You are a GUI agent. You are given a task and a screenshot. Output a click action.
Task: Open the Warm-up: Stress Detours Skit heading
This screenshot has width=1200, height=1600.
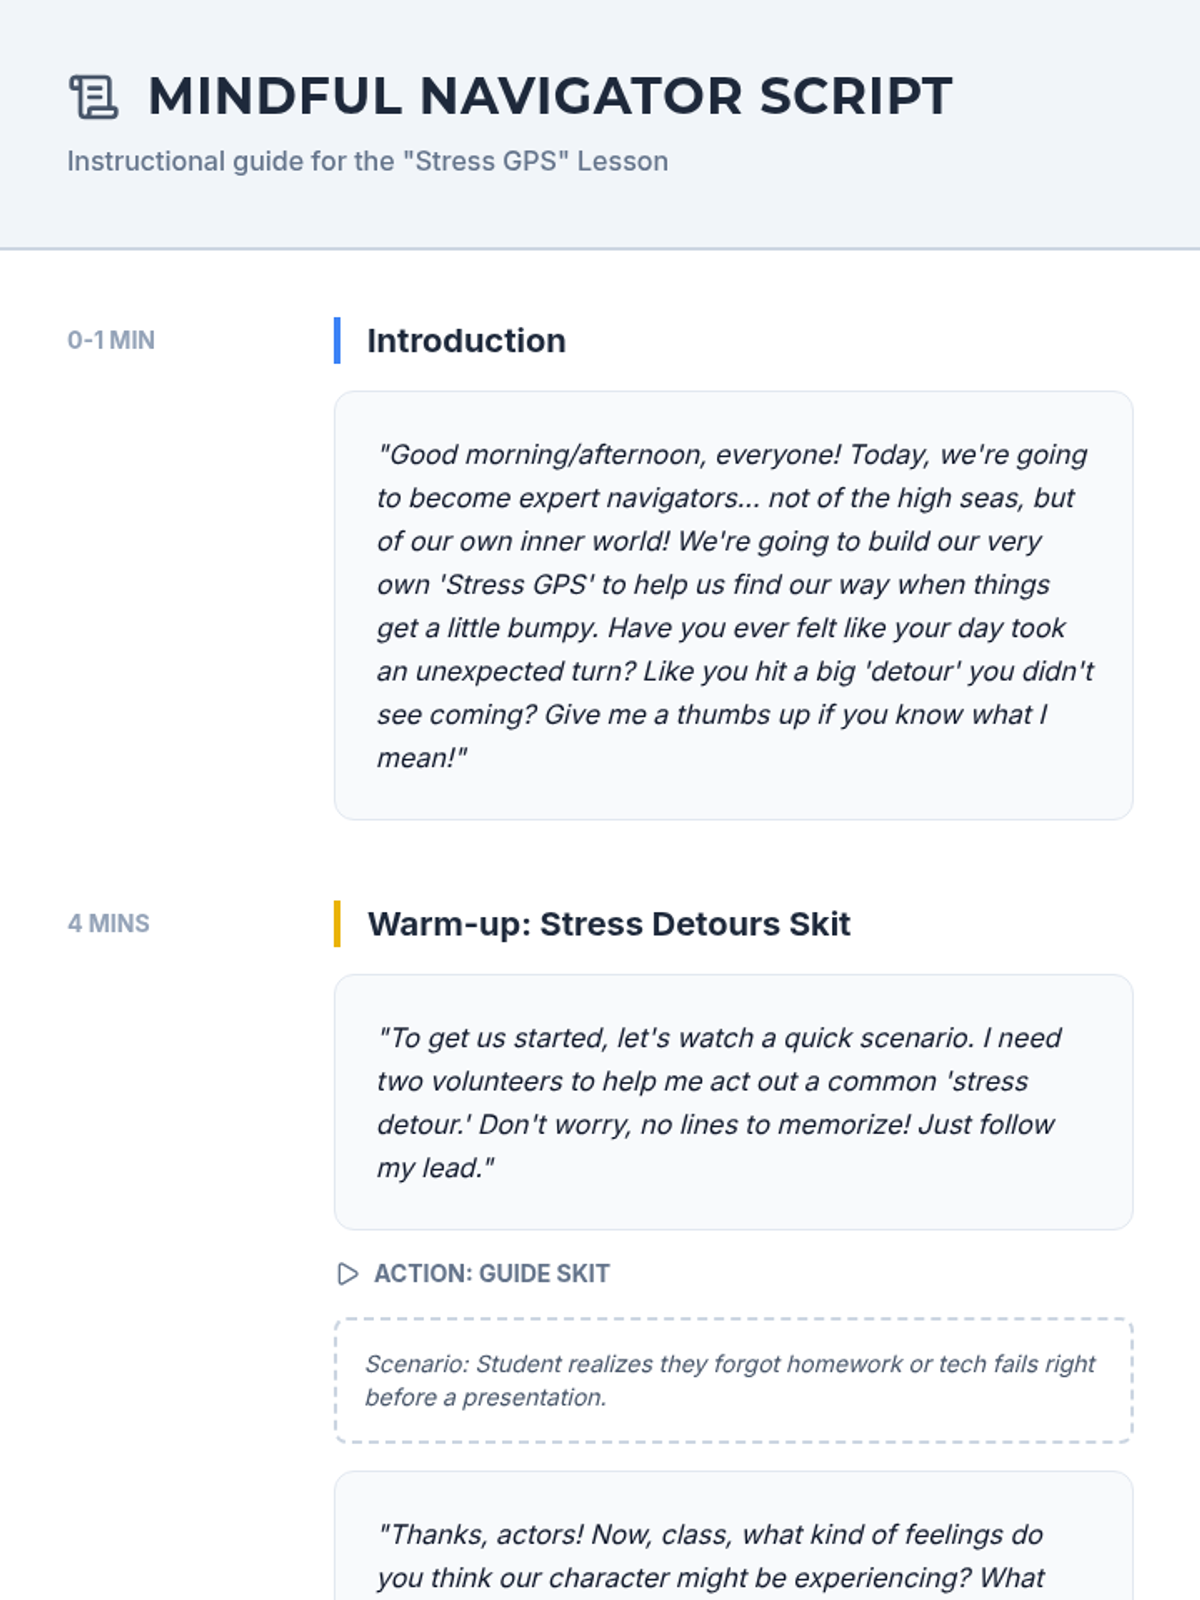coord(608,924)
